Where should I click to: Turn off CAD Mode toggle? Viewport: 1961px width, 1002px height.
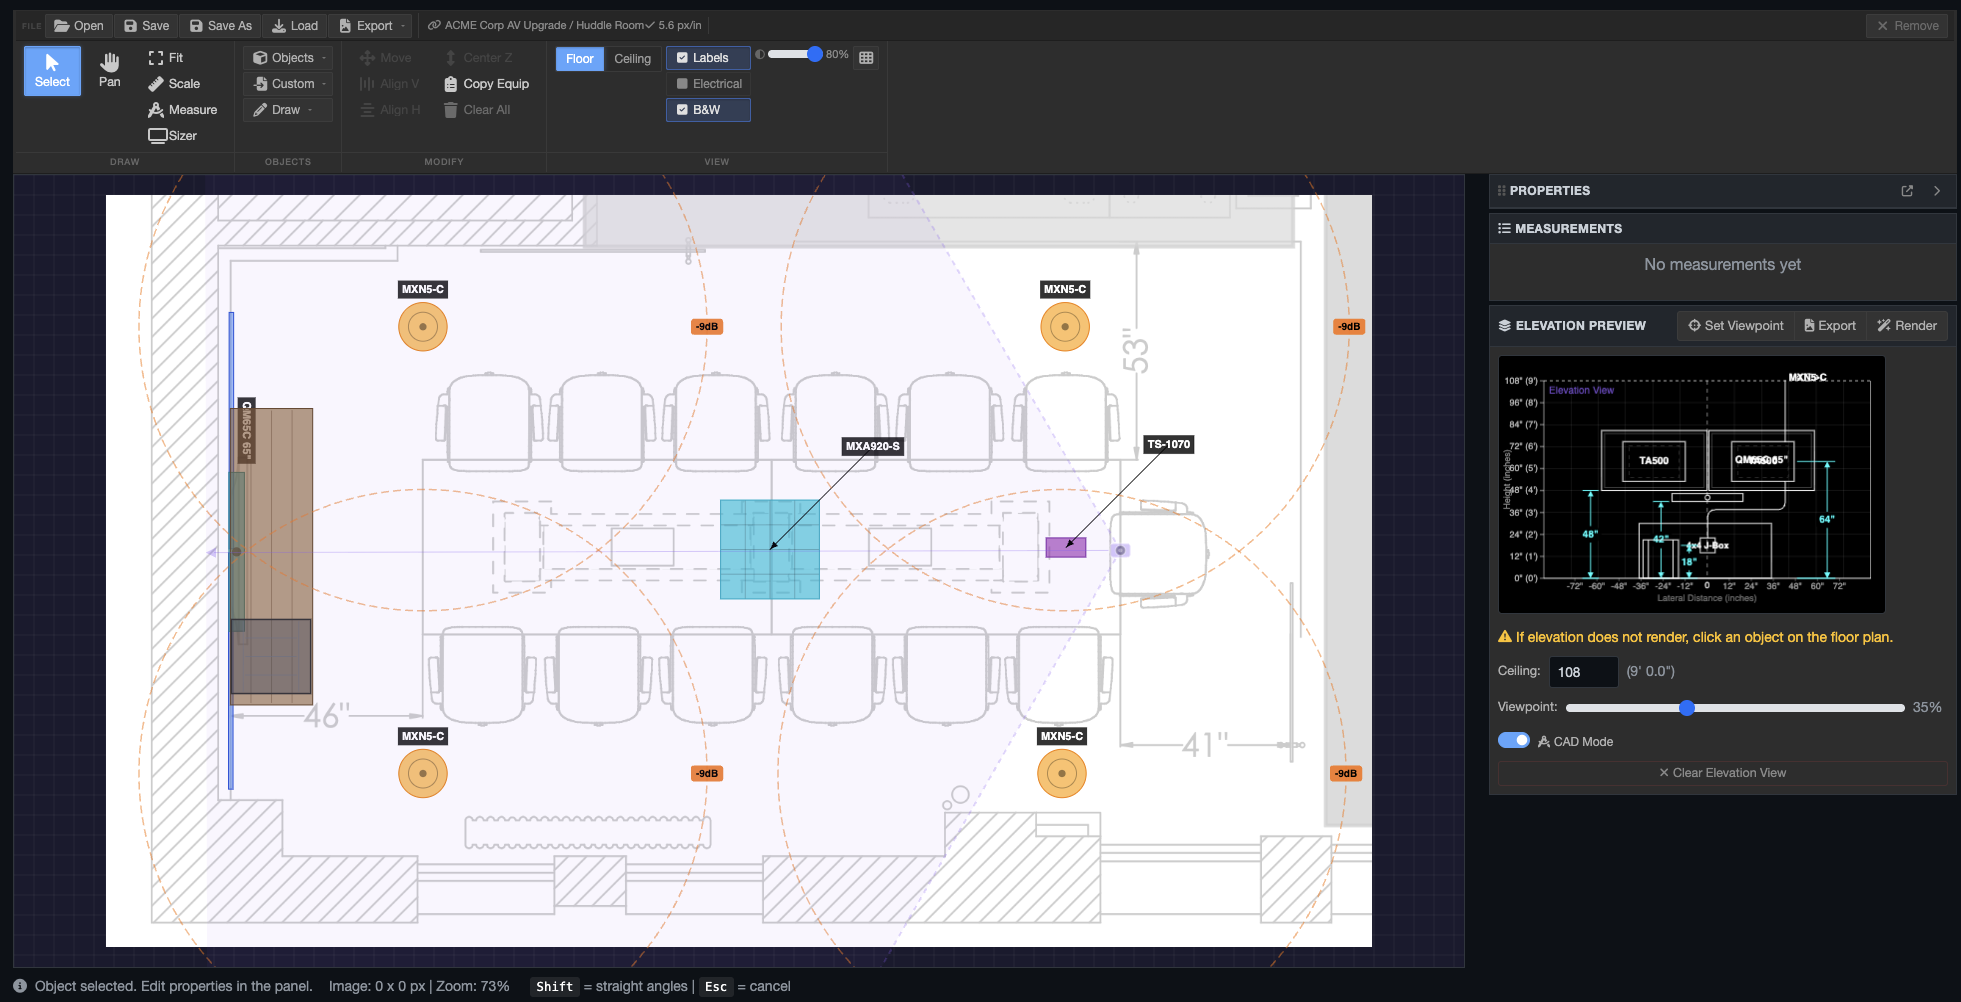1513,741
